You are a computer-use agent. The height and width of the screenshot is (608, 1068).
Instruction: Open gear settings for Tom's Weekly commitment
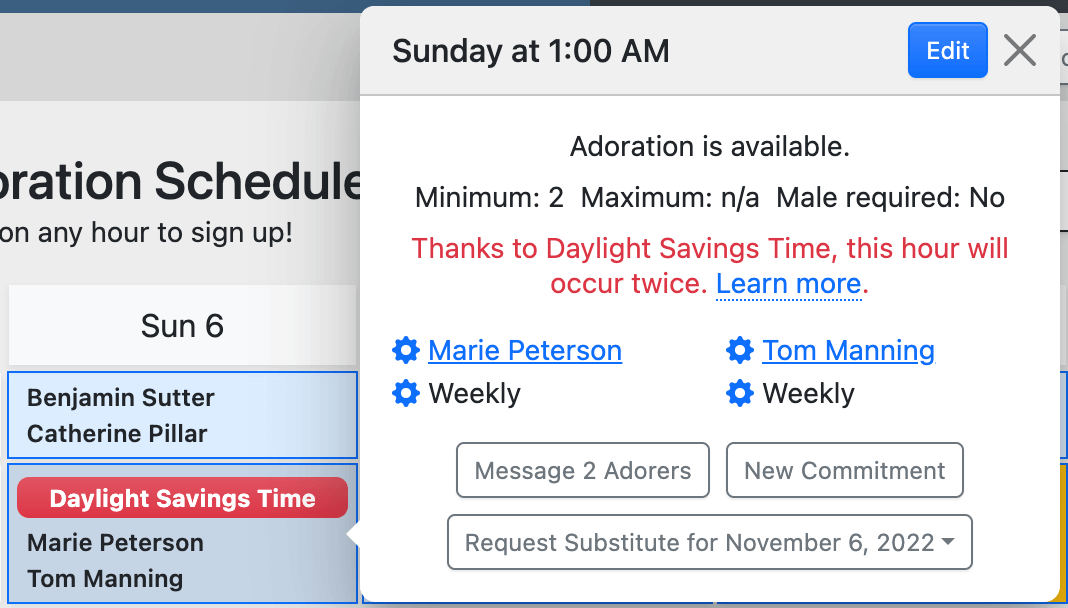tap(739, 394)
